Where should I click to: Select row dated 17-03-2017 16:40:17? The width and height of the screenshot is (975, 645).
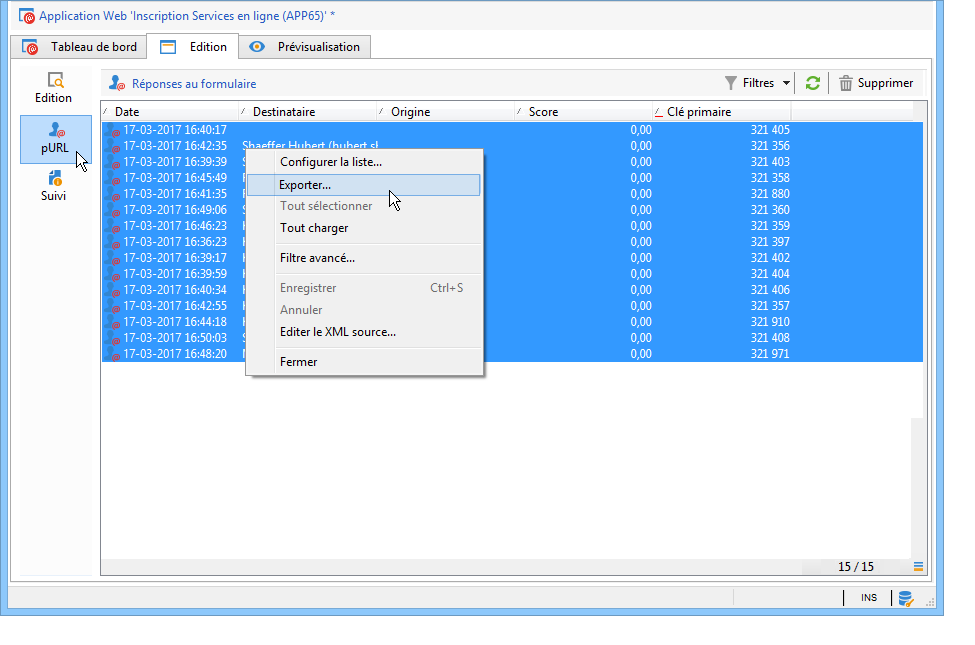512,129
